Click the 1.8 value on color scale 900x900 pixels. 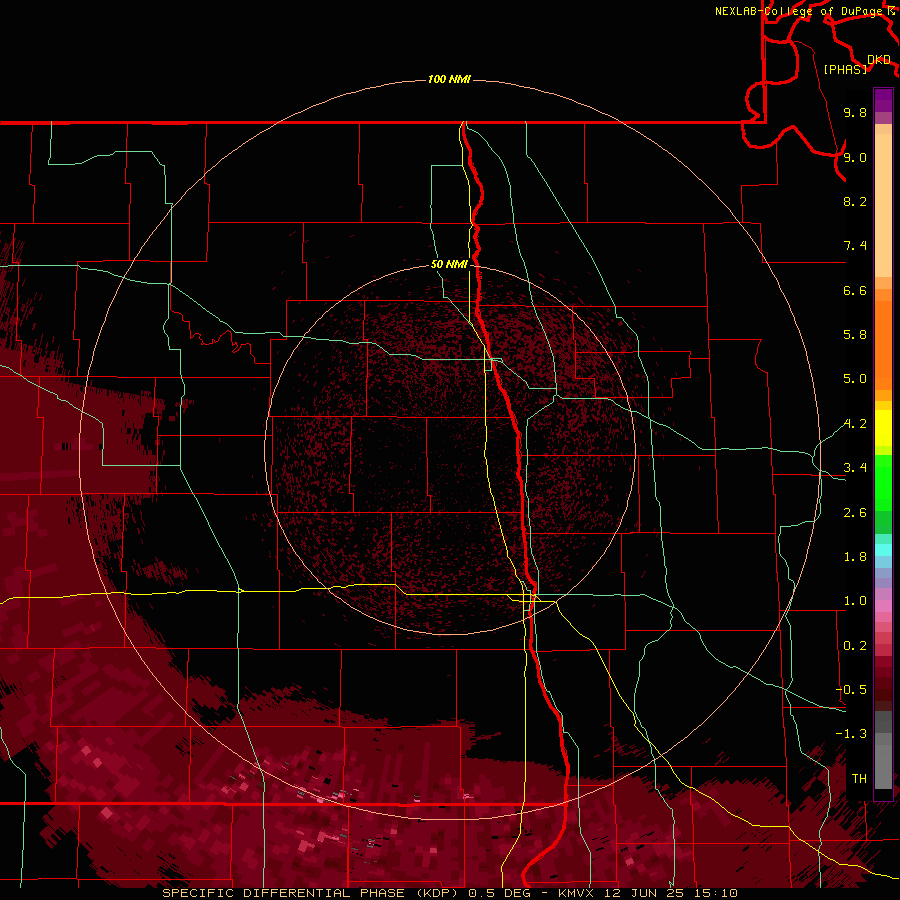coord(855,557)
